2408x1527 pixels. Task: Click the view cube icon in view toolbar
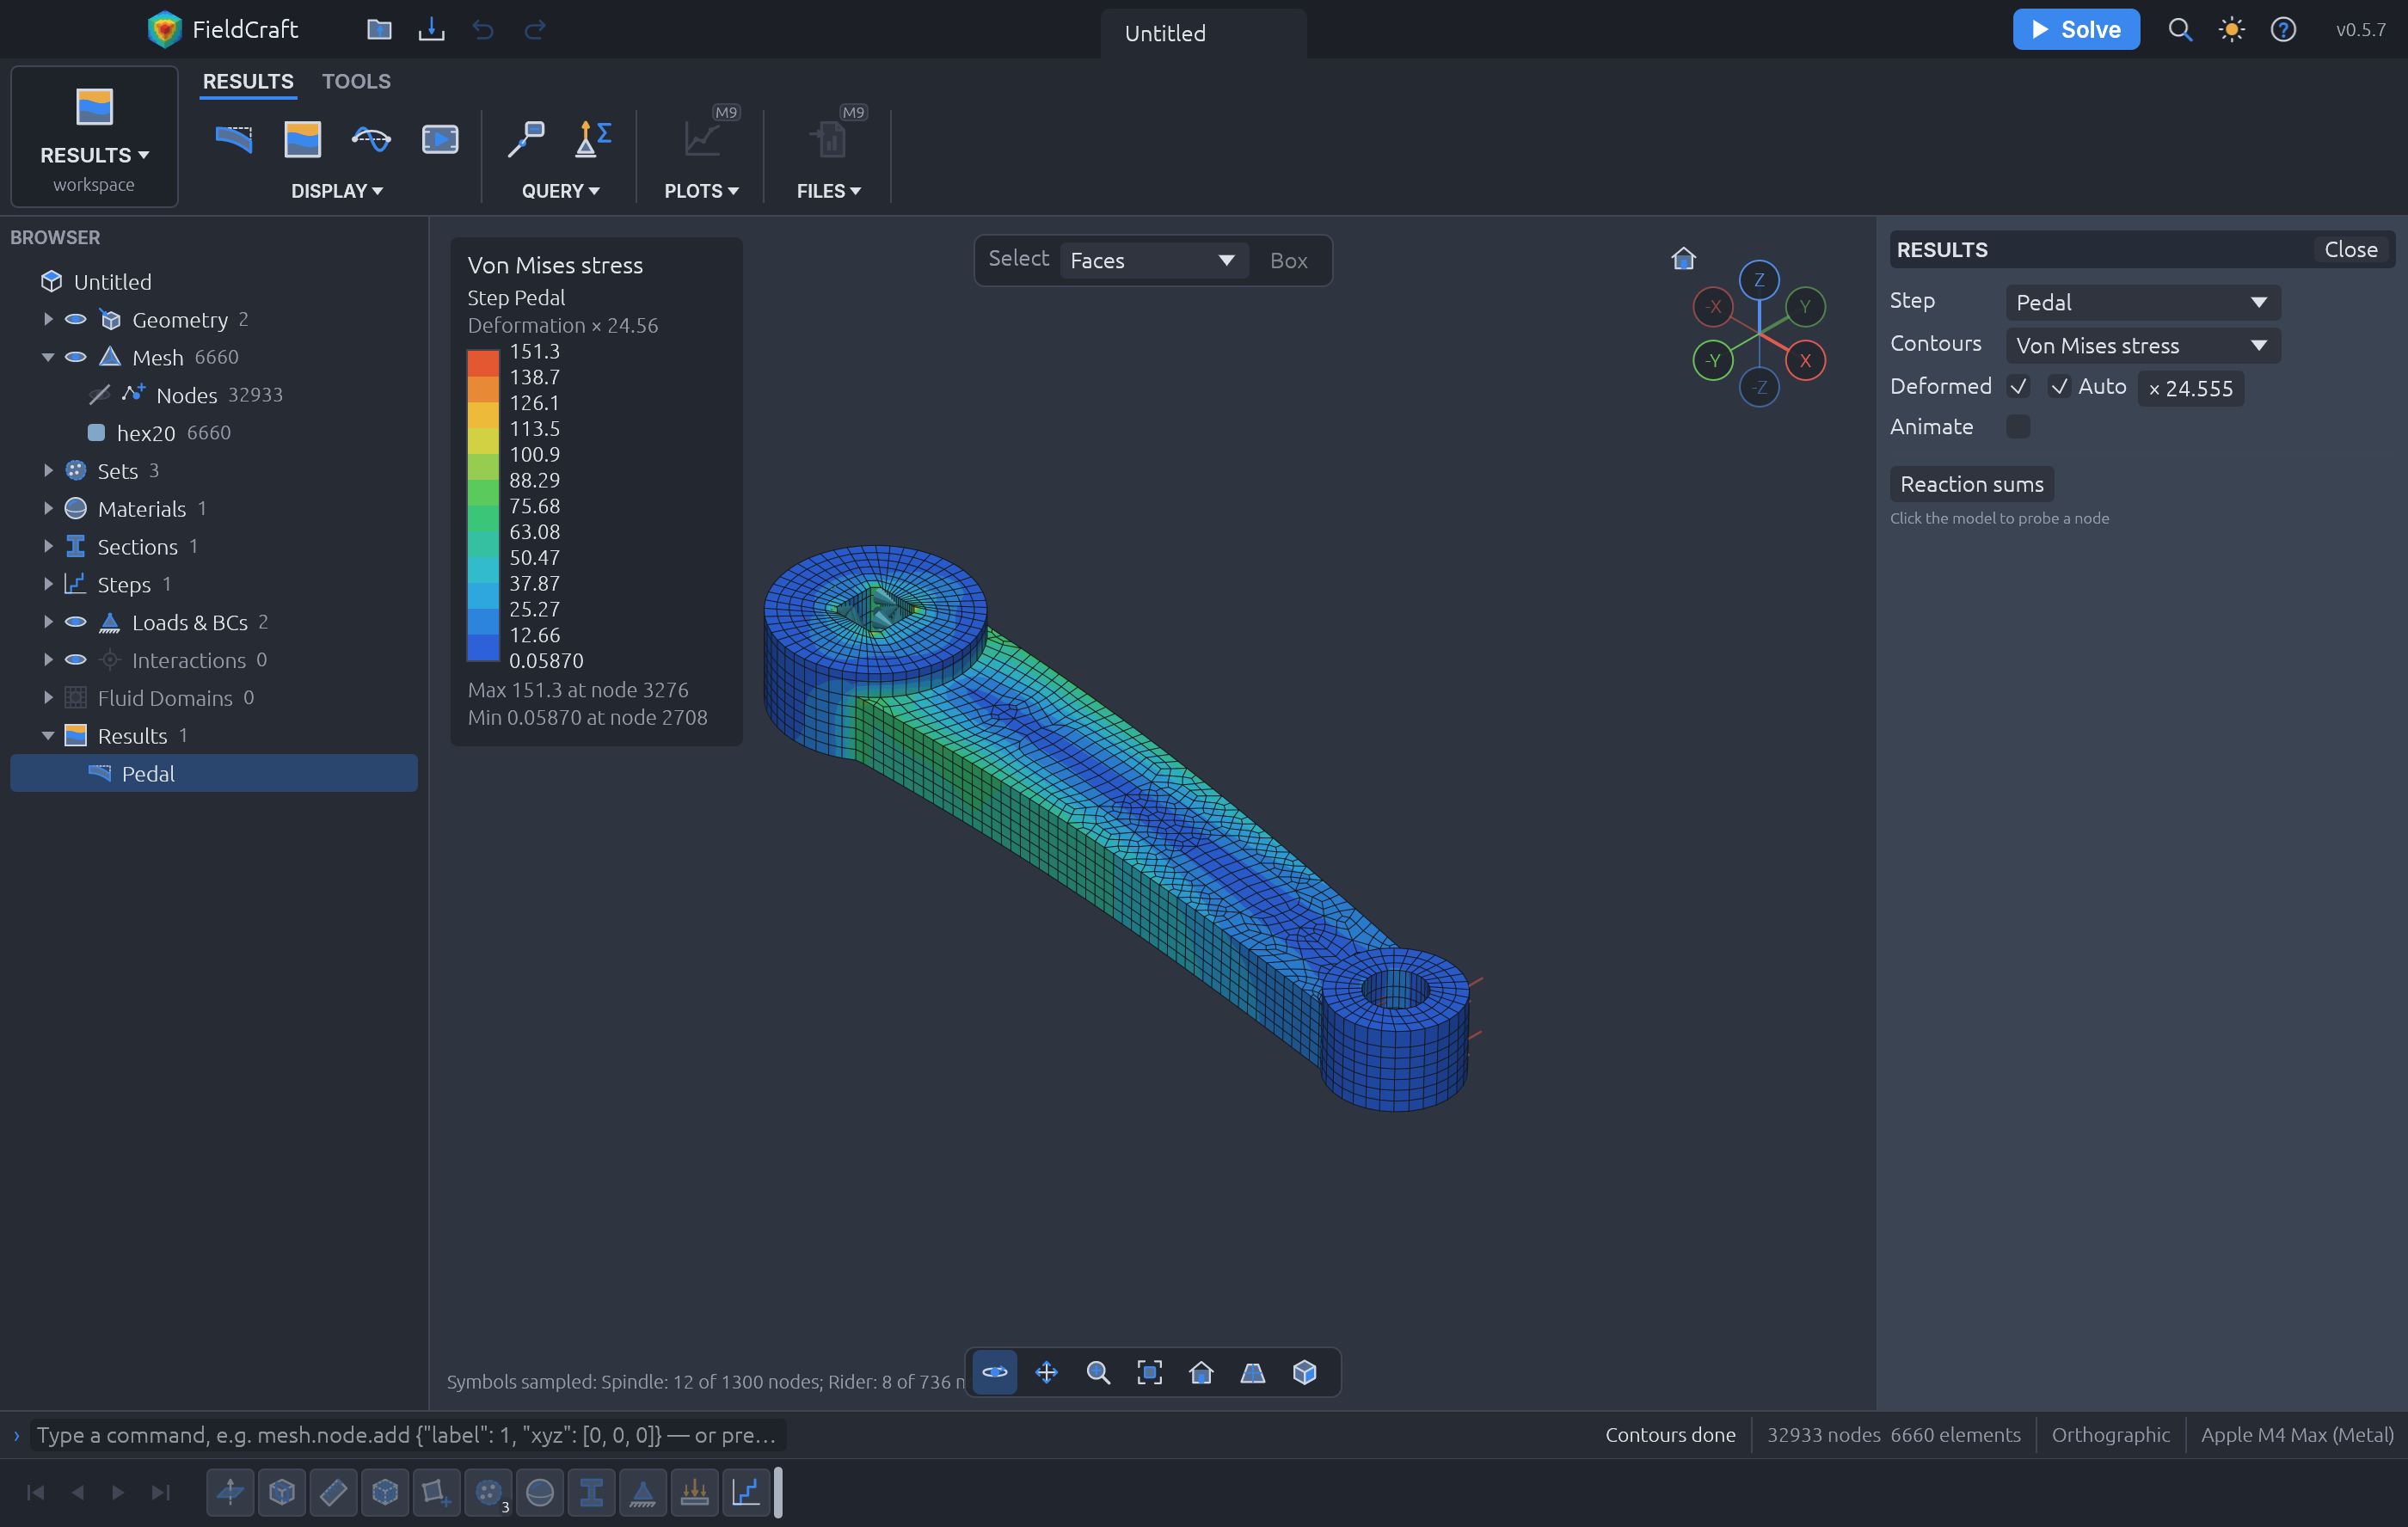pyautogui.click(x=1304, y=1372)
